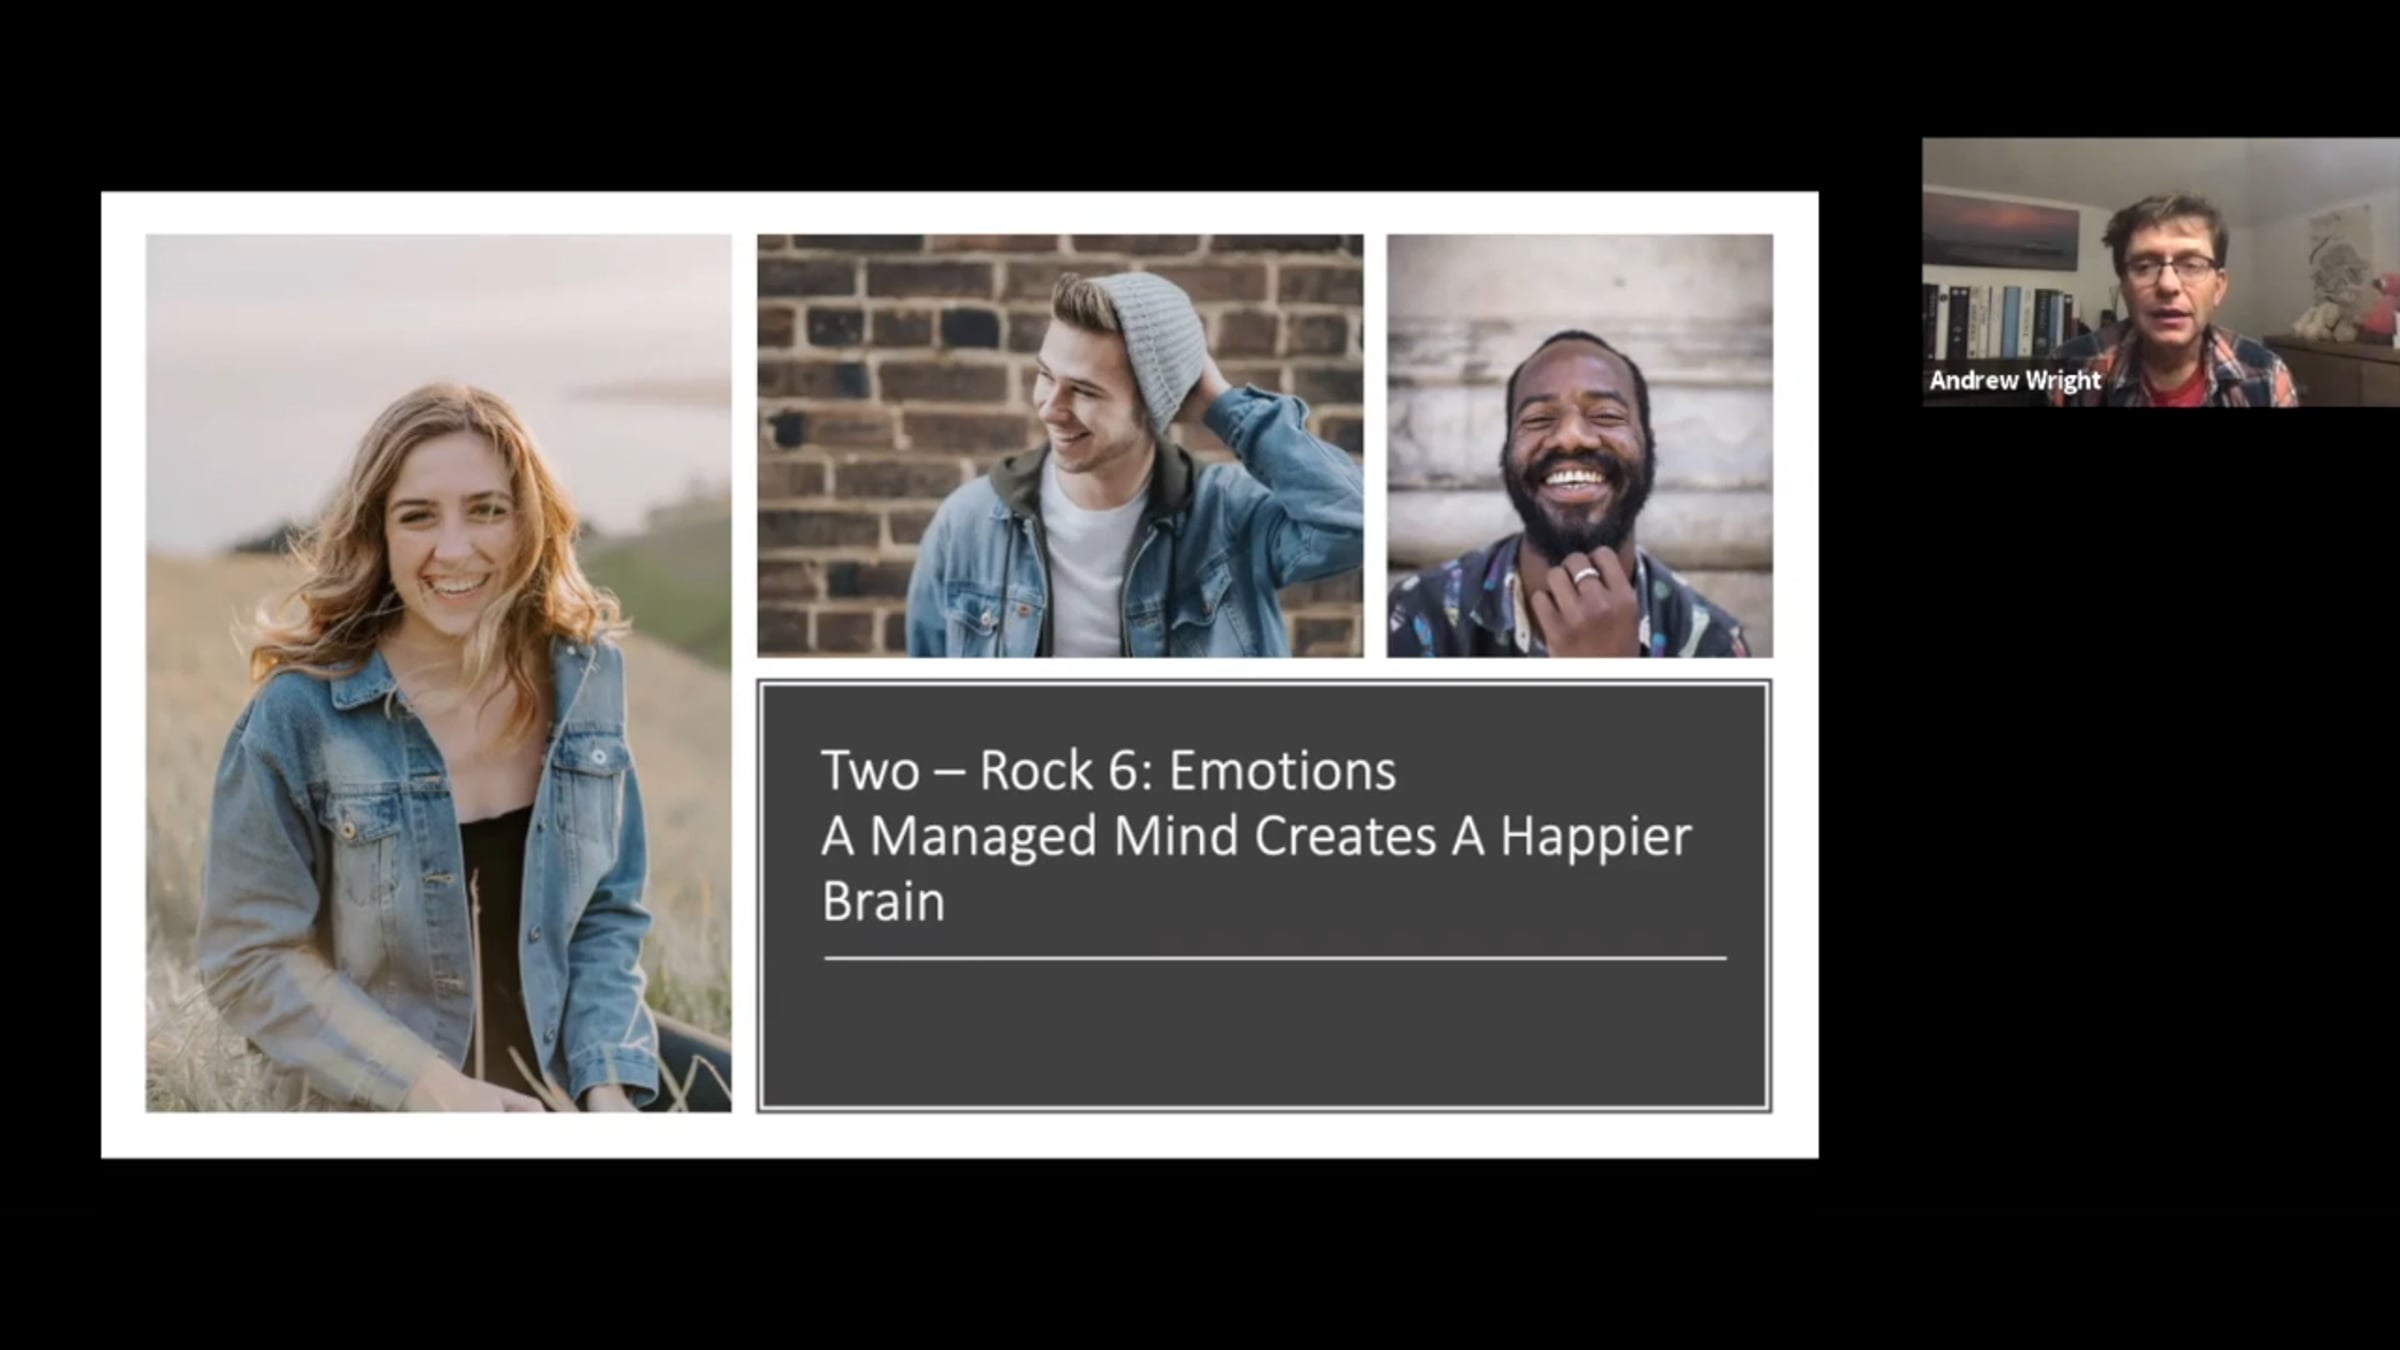Click the ring on bearded man's finger
Image resolution: width=2400 pixels, height=1350 pixels.
(1585, 575)
